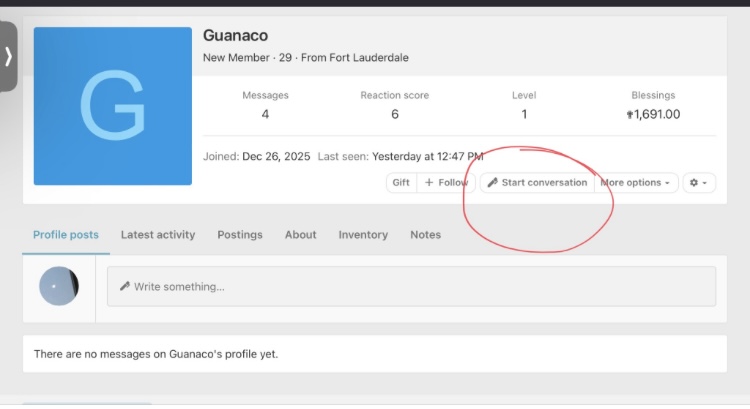Click the Level value 1
This screenshot has width=750, height=409.
pos(523,114)
